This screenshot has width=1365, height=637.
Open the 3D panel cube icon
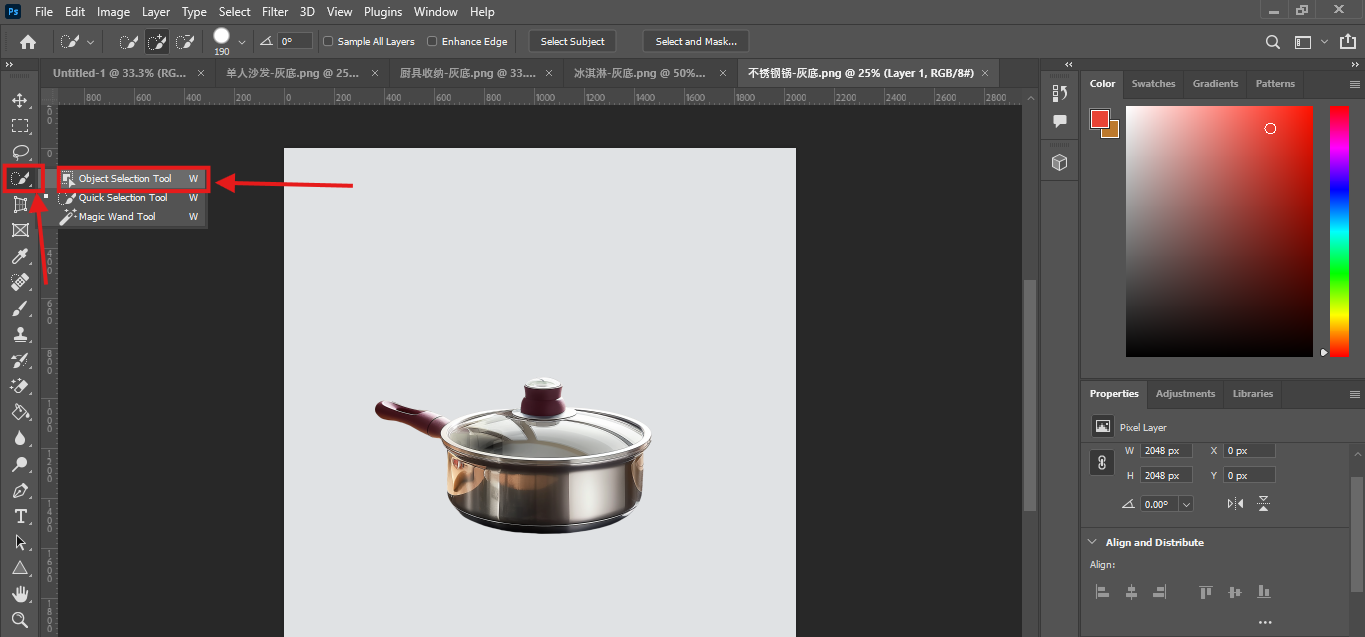click(x=1060, y=162)
